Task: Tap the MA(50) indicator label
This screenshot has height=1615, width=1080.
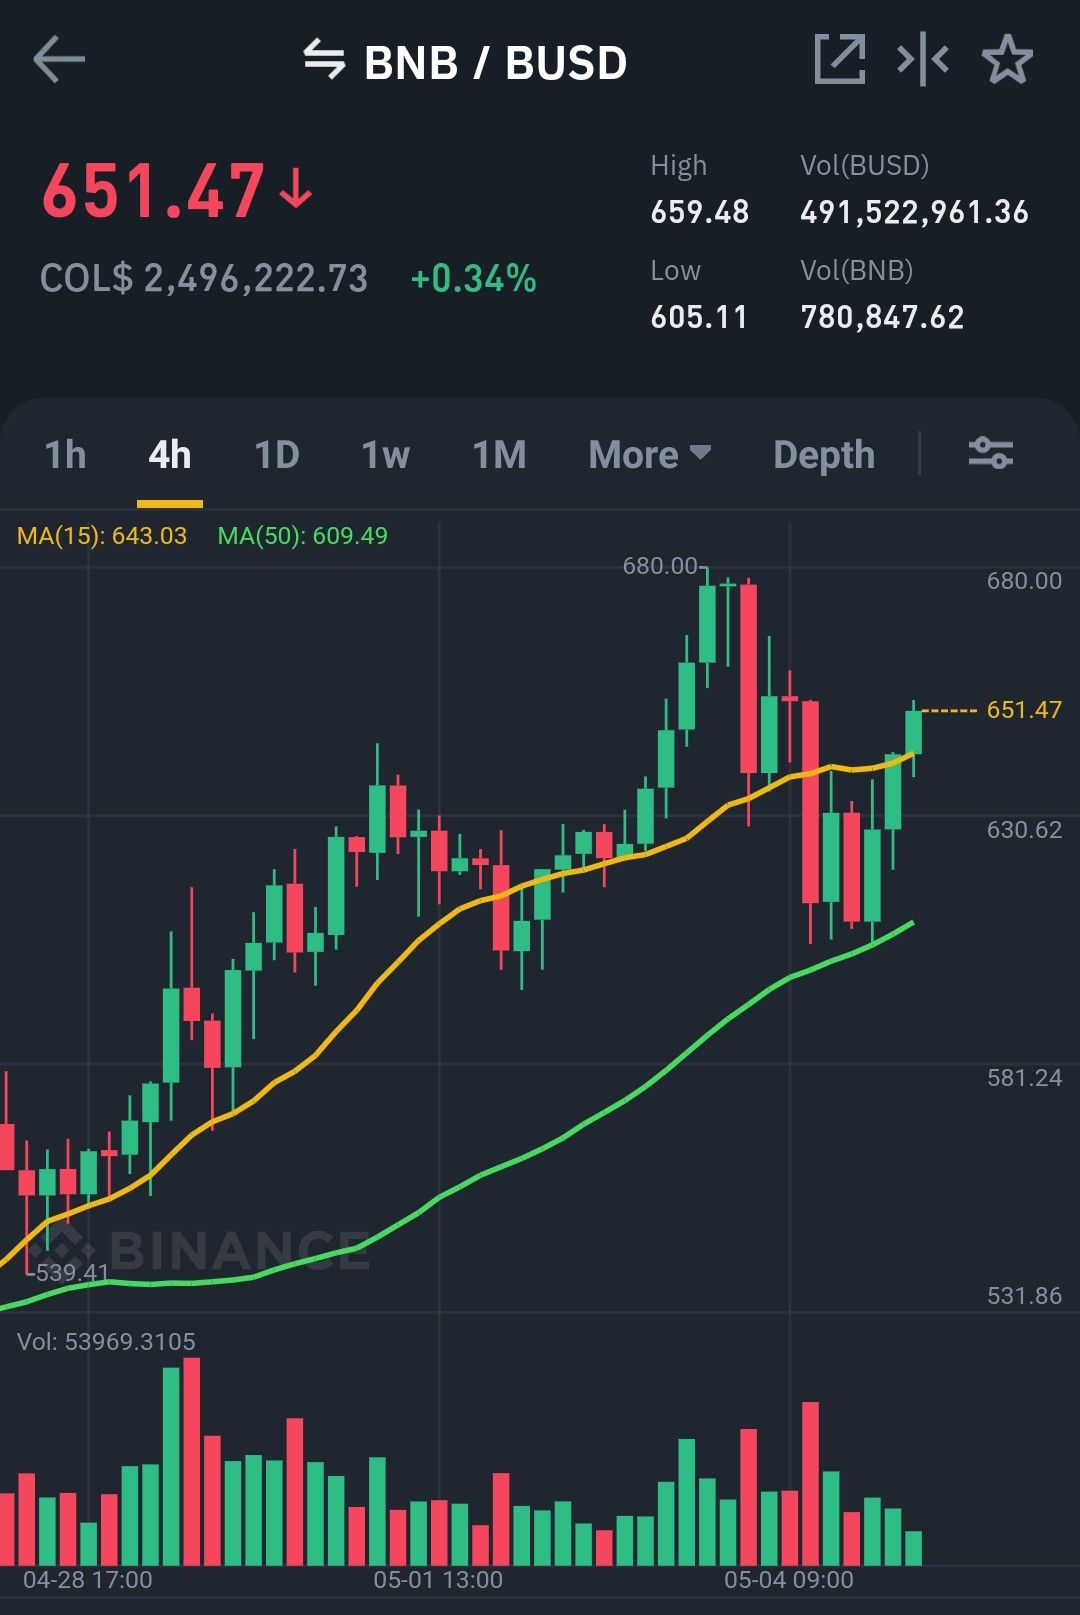Action: [x=303, y=536]
